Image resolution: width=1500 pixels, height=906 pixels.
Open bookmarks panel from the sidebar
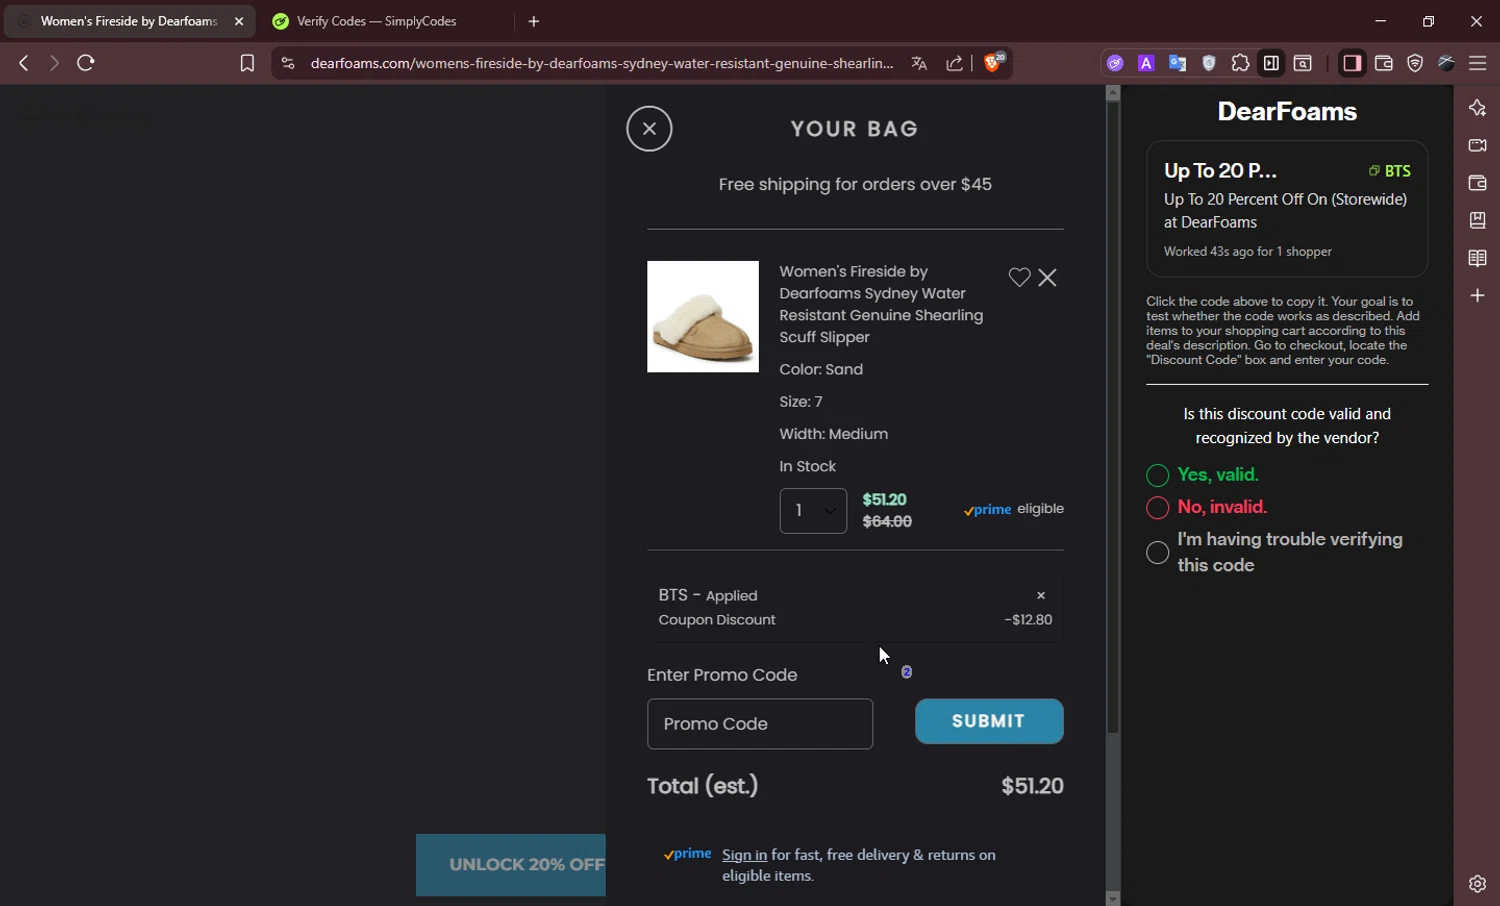coord(1477,220)
